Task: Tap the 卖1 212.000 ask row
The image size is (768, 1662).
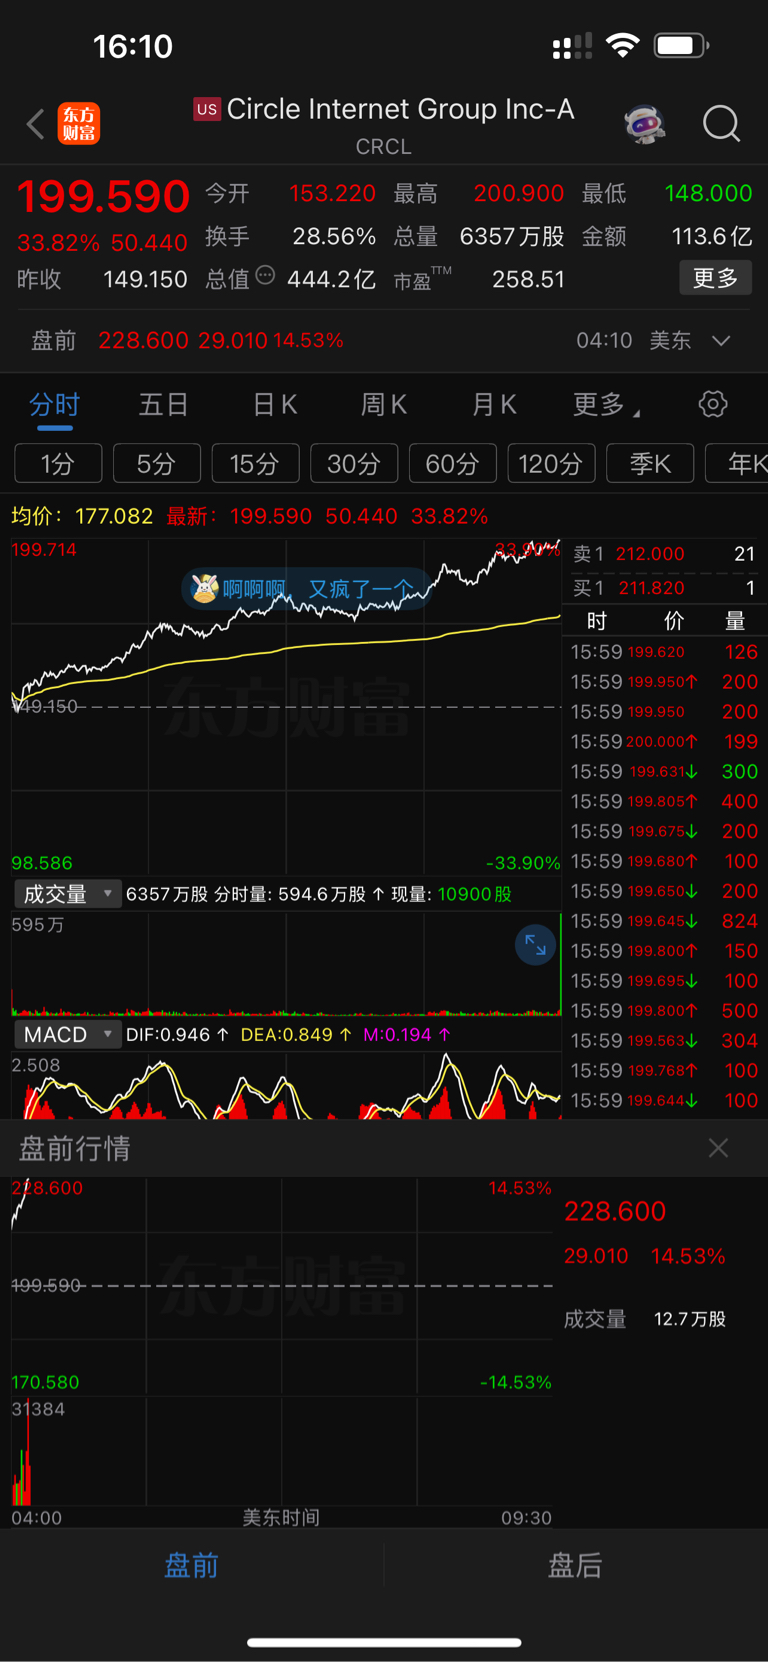Action: (x=664, y=554)
